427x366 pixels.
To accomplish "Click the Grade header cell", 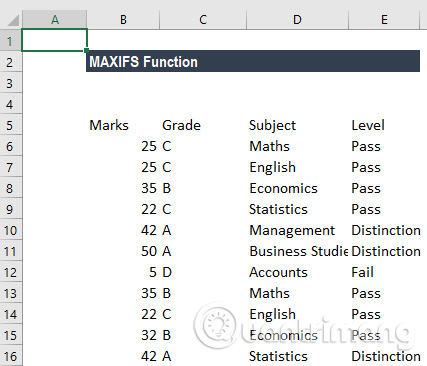I will click(203, 125).
